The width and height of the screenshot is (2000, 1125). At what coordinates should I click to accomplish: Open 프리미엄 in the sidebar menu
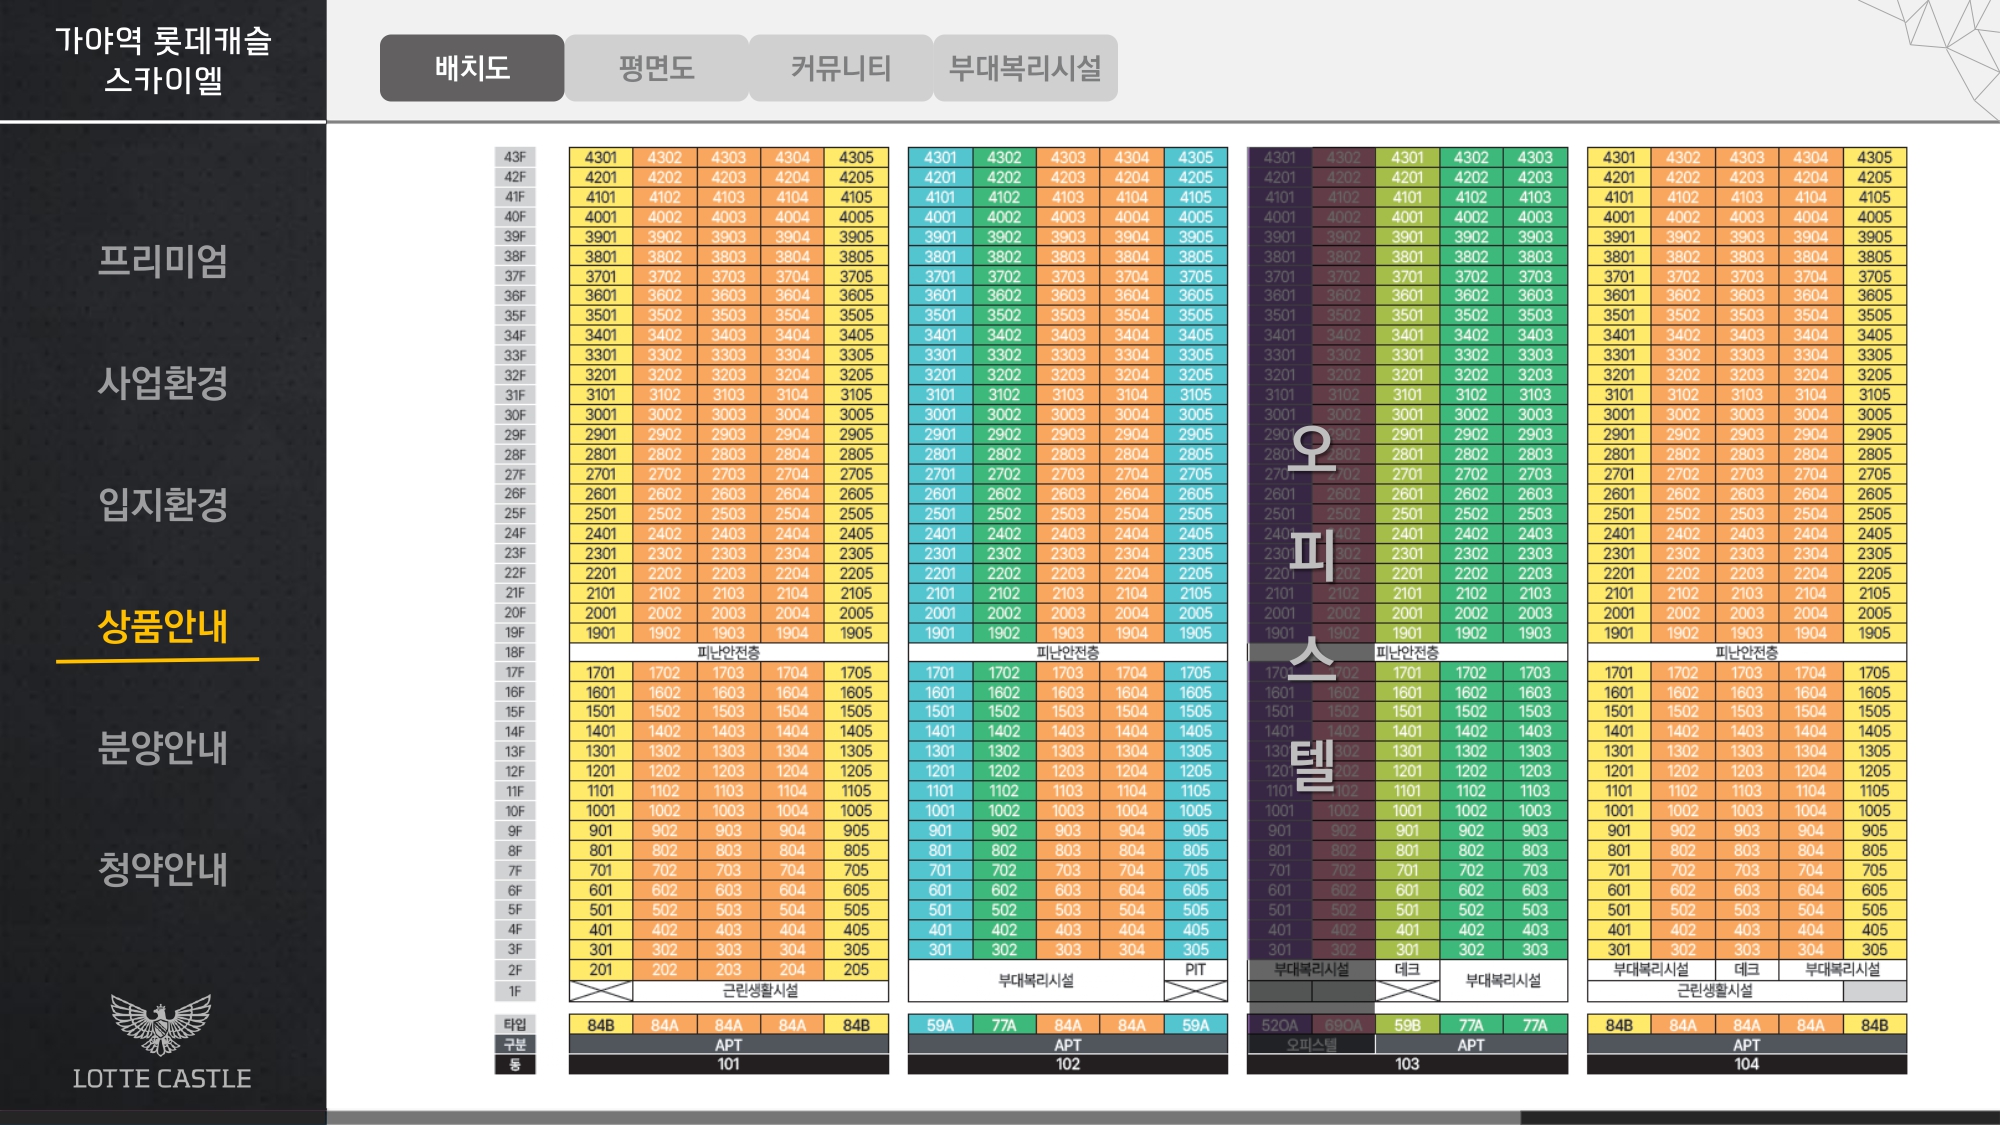[162, 261]
